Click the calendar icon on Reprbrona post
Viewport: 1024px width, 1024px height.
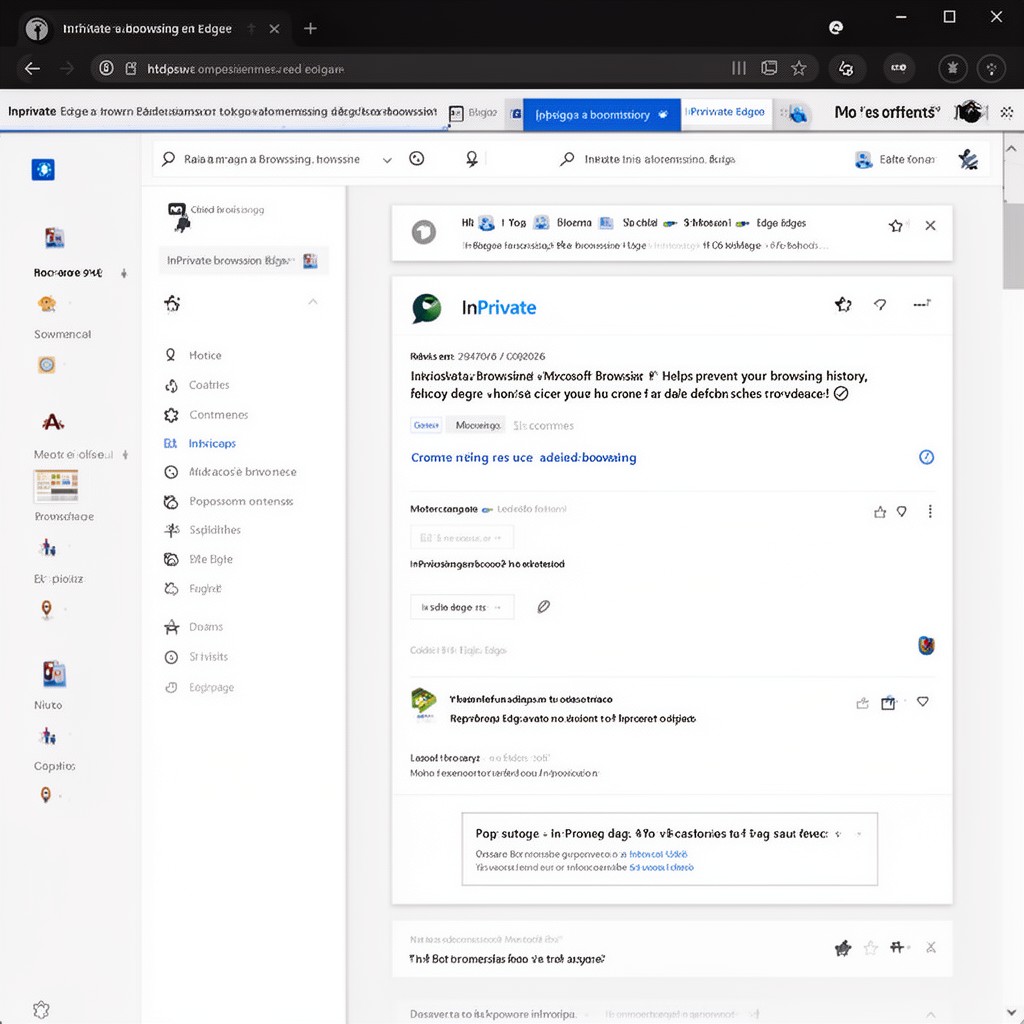tap(888, 703)
